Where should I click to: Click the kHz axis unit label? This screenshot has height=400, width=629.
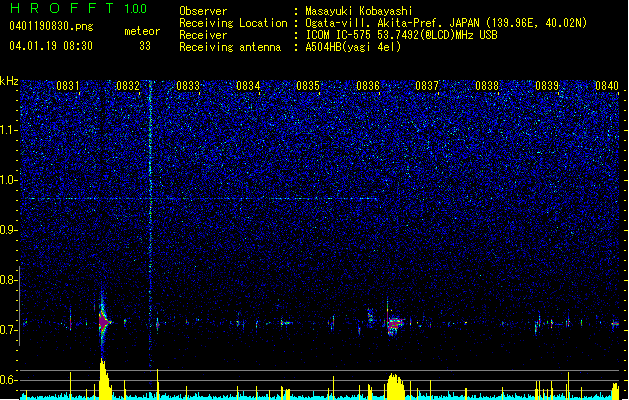point(9,81)
